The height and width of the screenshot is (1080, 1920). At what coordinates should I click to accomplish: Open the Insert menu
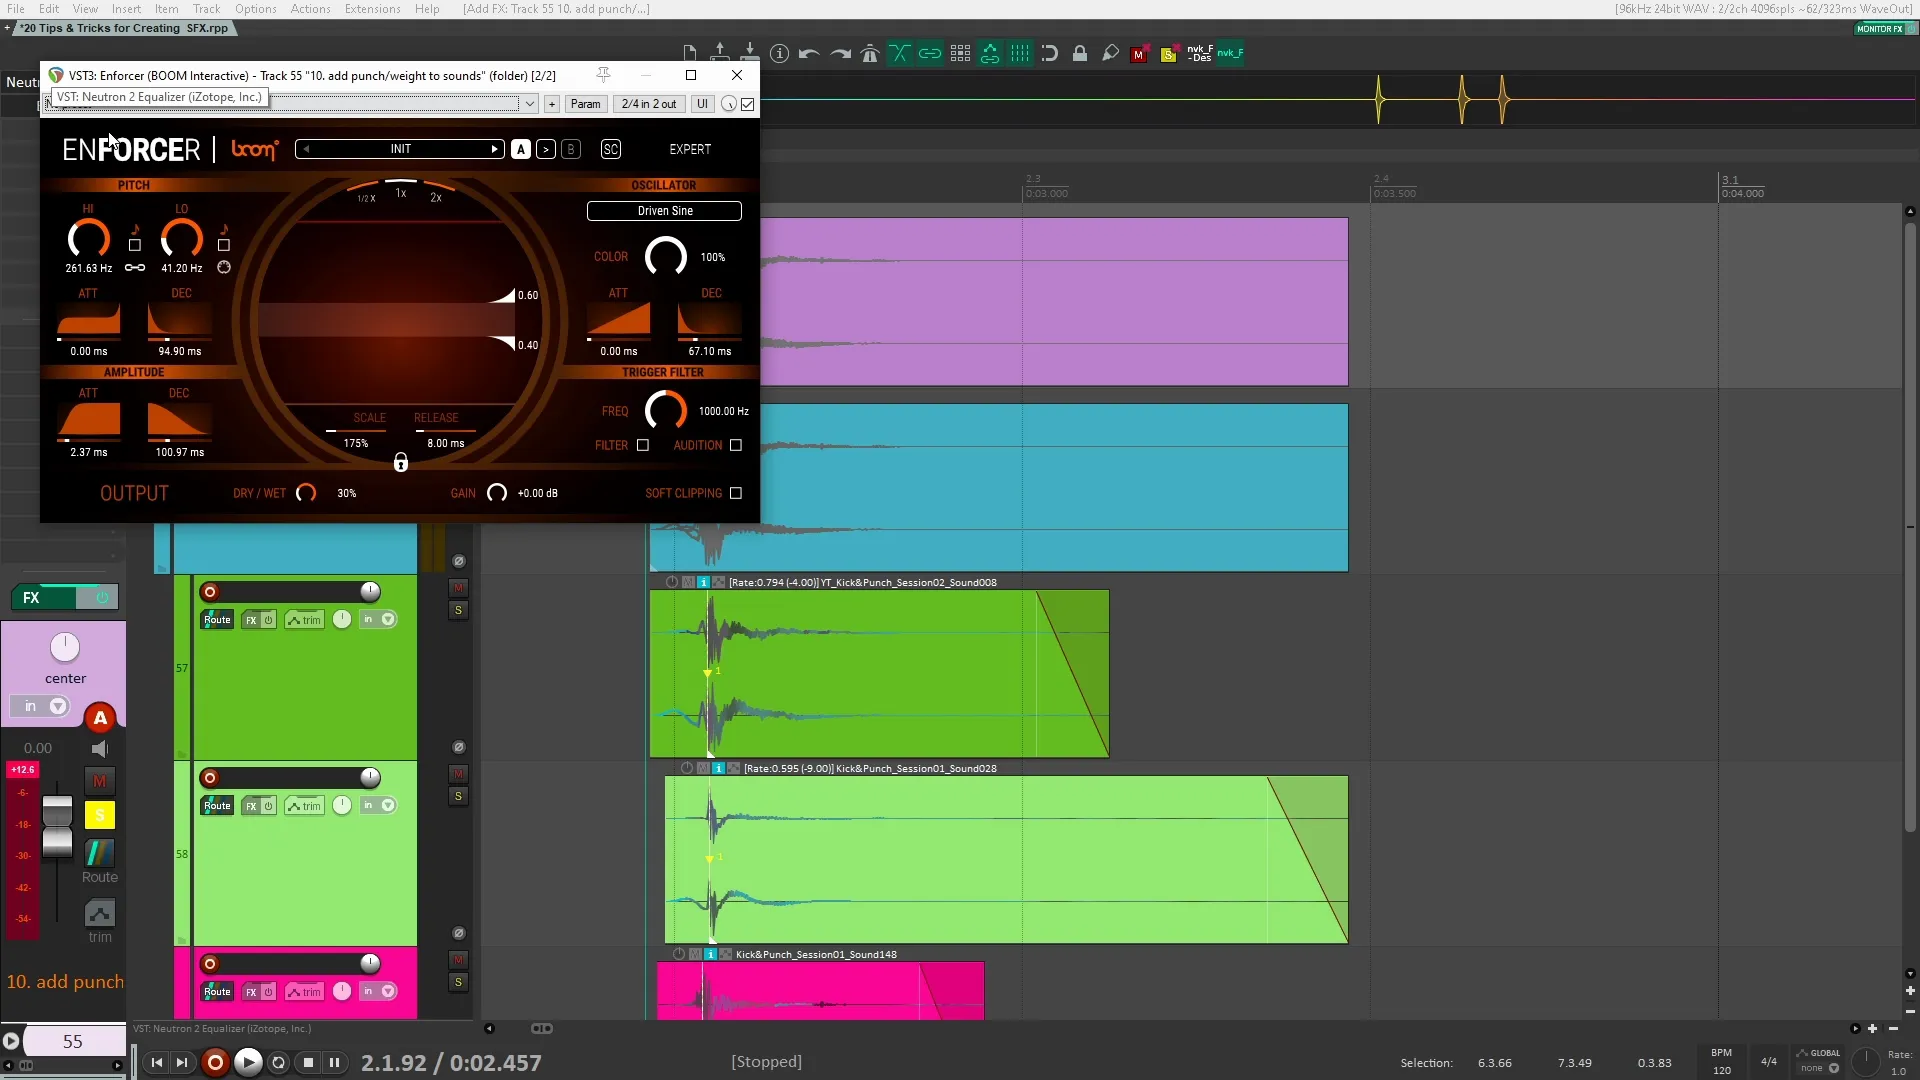click(126, 9)
